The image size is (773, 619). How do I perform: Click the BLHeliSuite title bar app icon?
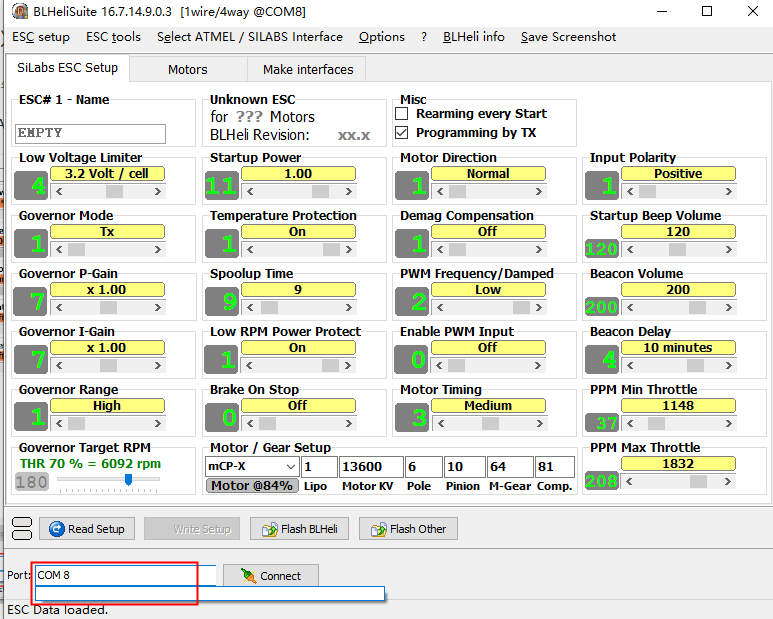(20, 11)
